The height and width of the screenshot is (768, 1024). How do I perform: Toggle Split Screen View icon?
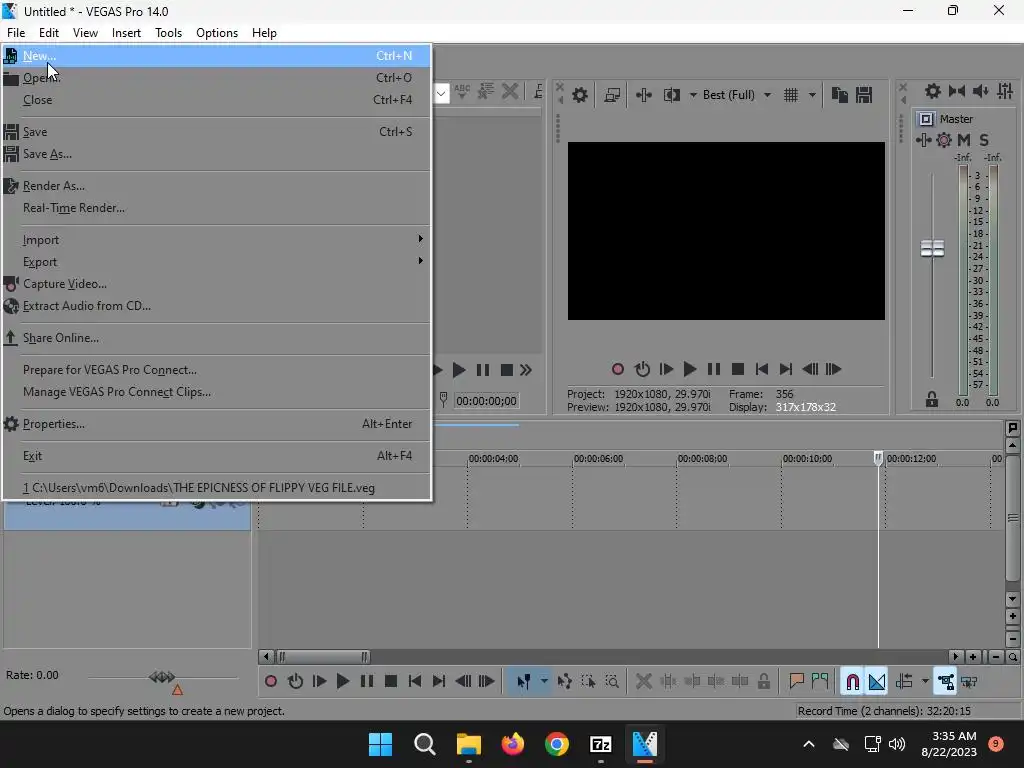671,95
